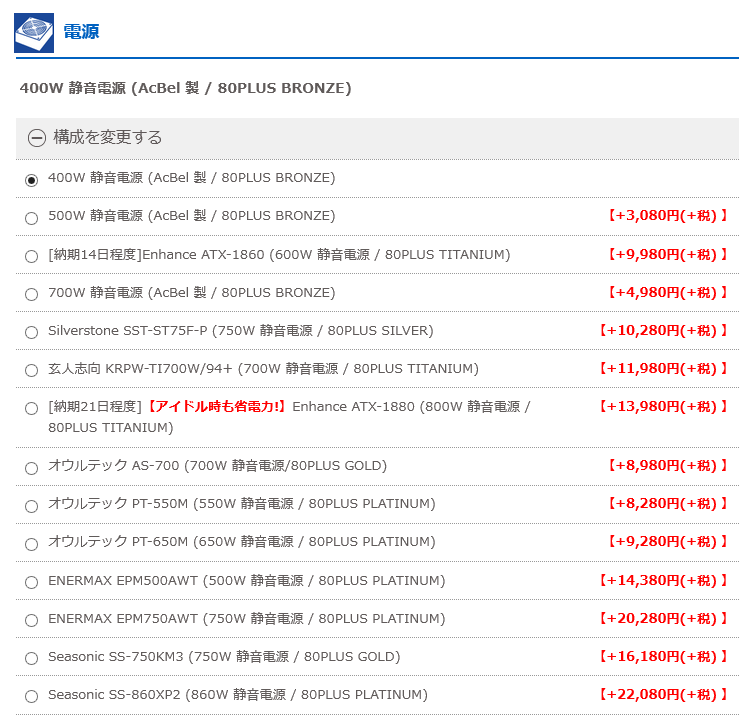Collapse the 構成を変更する section
The image size is (754, 722).
(x=37, y=138)
